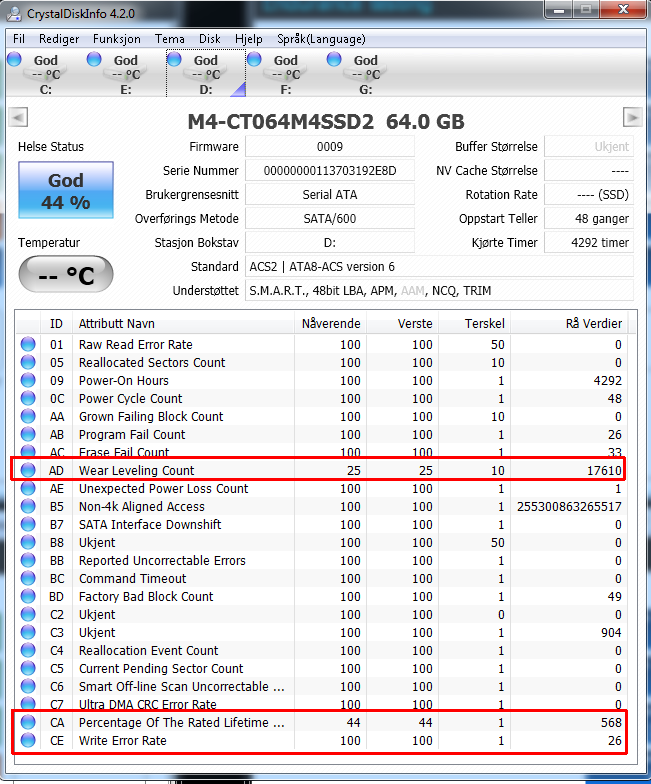Click status icon for Percentage Of The Rated Lifetime
This screenshot has width=651, height=784.
(28, 722)
